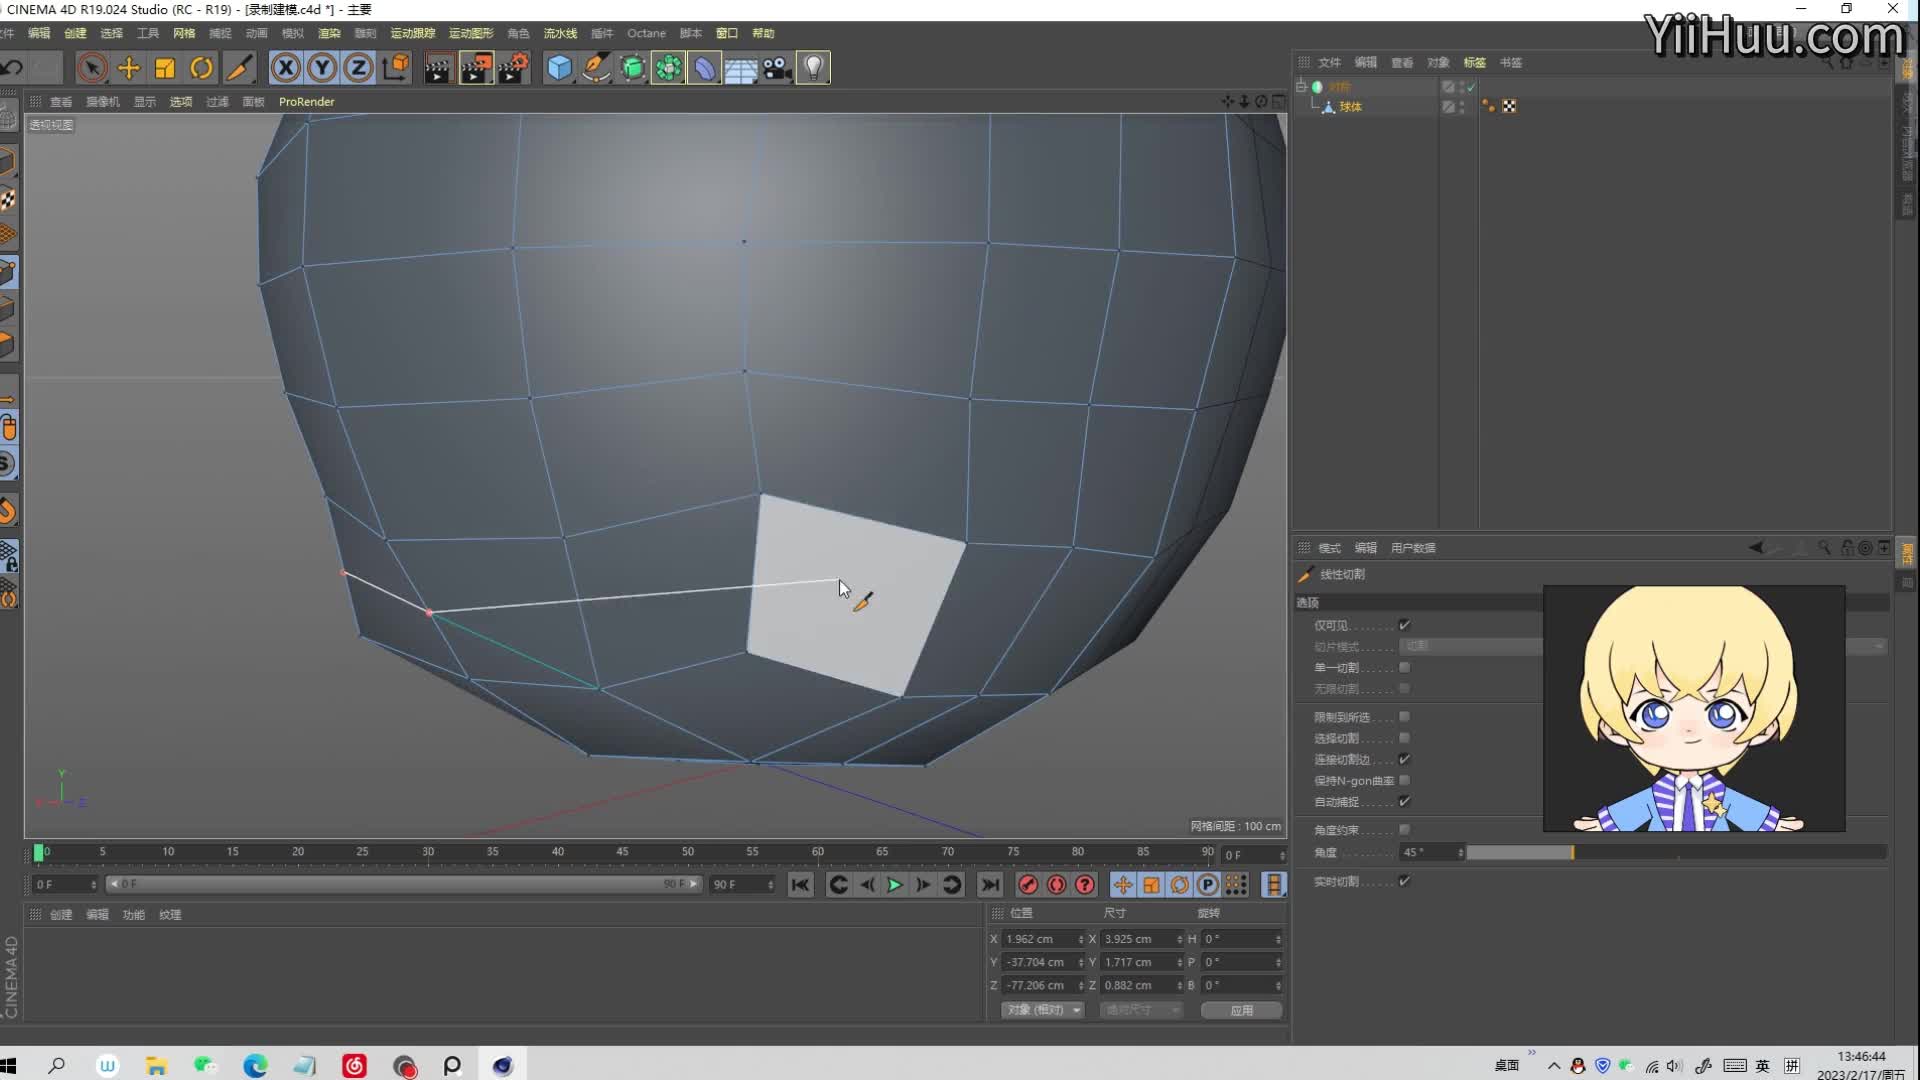The image size is (1920, 1080).
Task: Select the Move tool in the top toolbar
Action: 129,68
